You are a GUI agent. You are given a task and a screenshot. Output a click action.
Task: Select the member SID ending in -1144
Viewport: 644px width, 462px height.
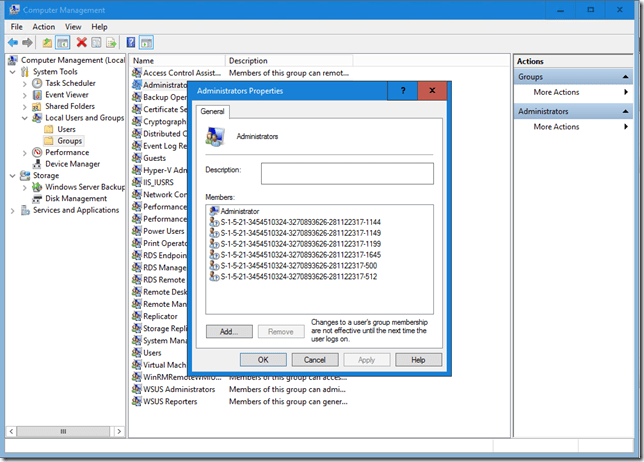point(300,222)
